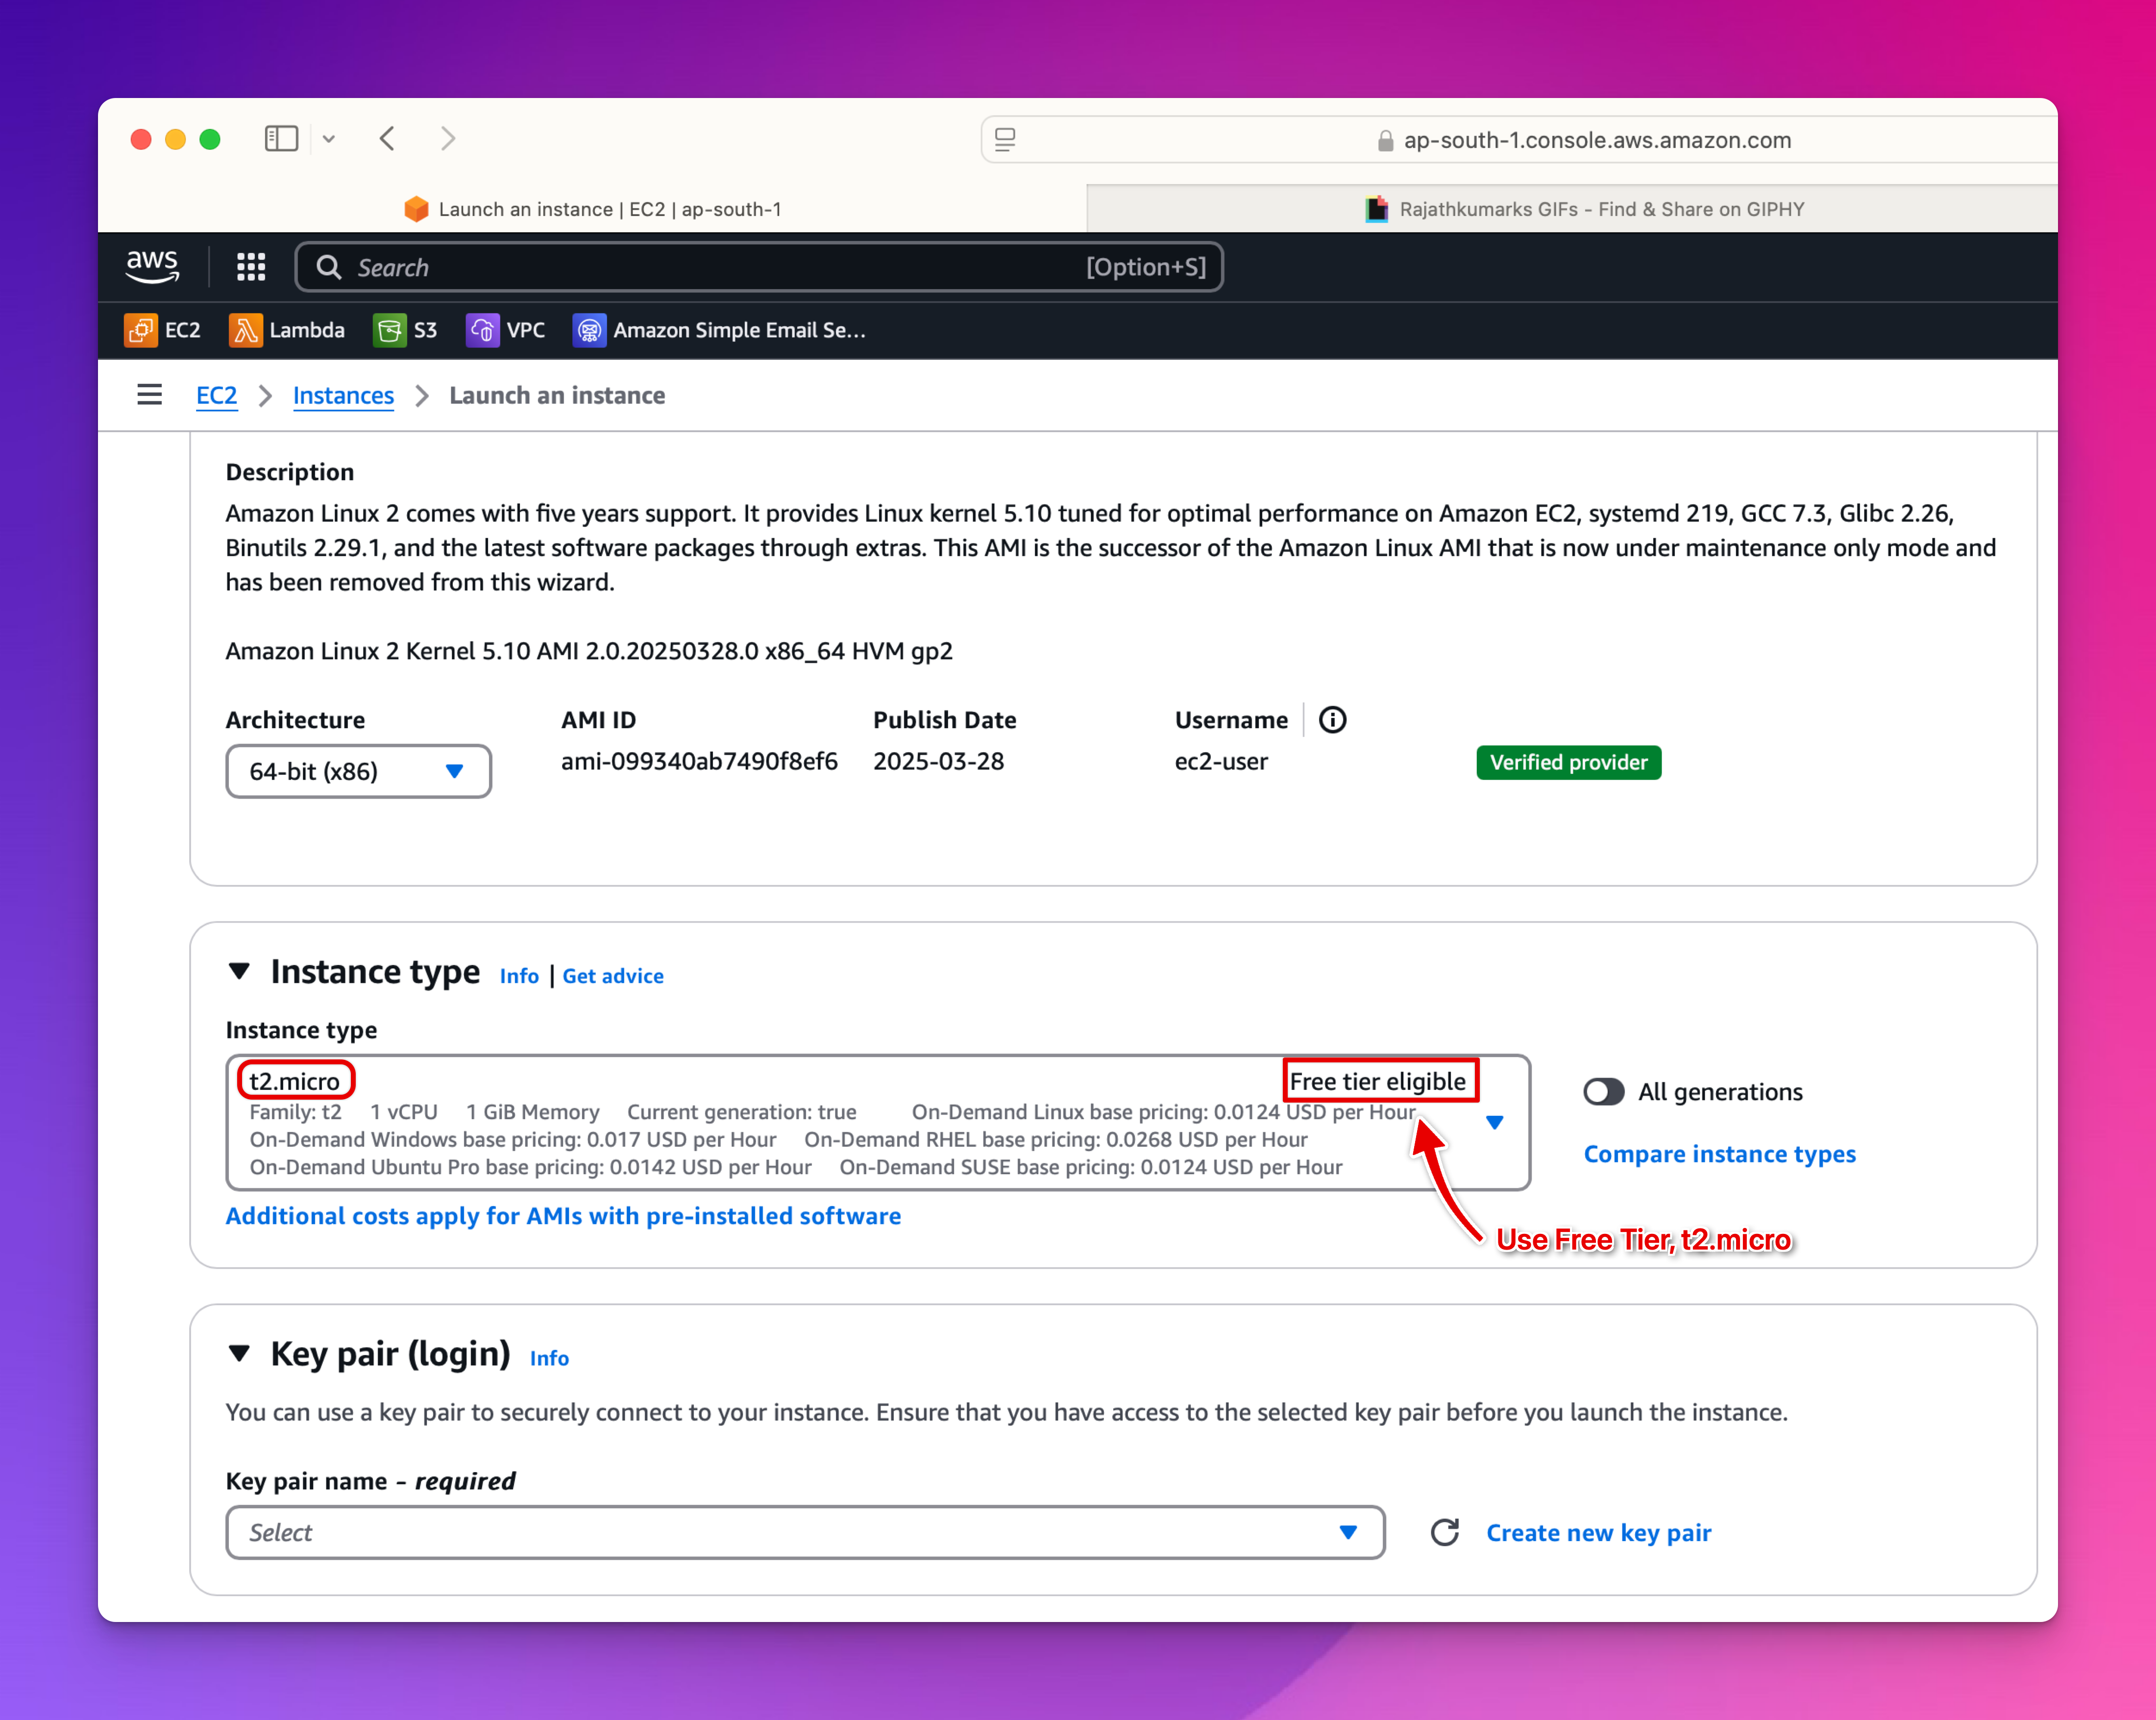Click the AWS logo home icon
This screenshot has width=2156, height=1720.
click(152, 267)
